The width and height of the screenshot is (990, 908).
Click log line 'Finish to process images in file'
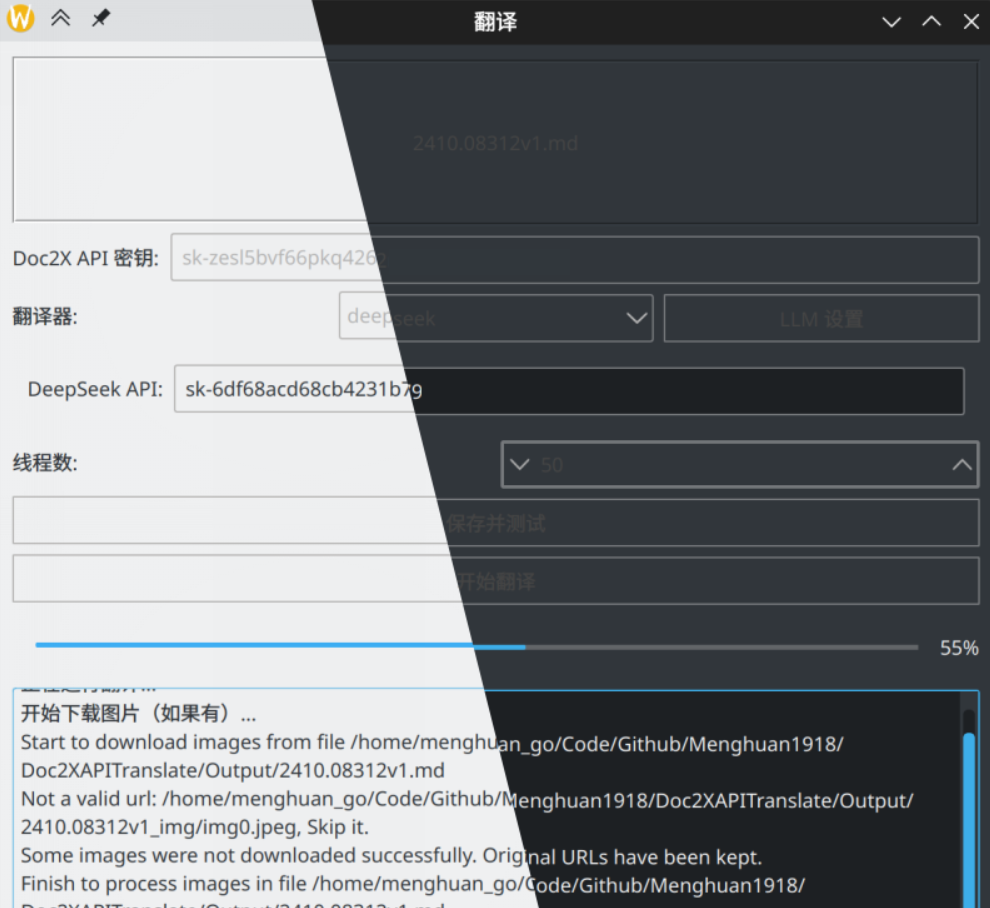[x=413, y=885]
